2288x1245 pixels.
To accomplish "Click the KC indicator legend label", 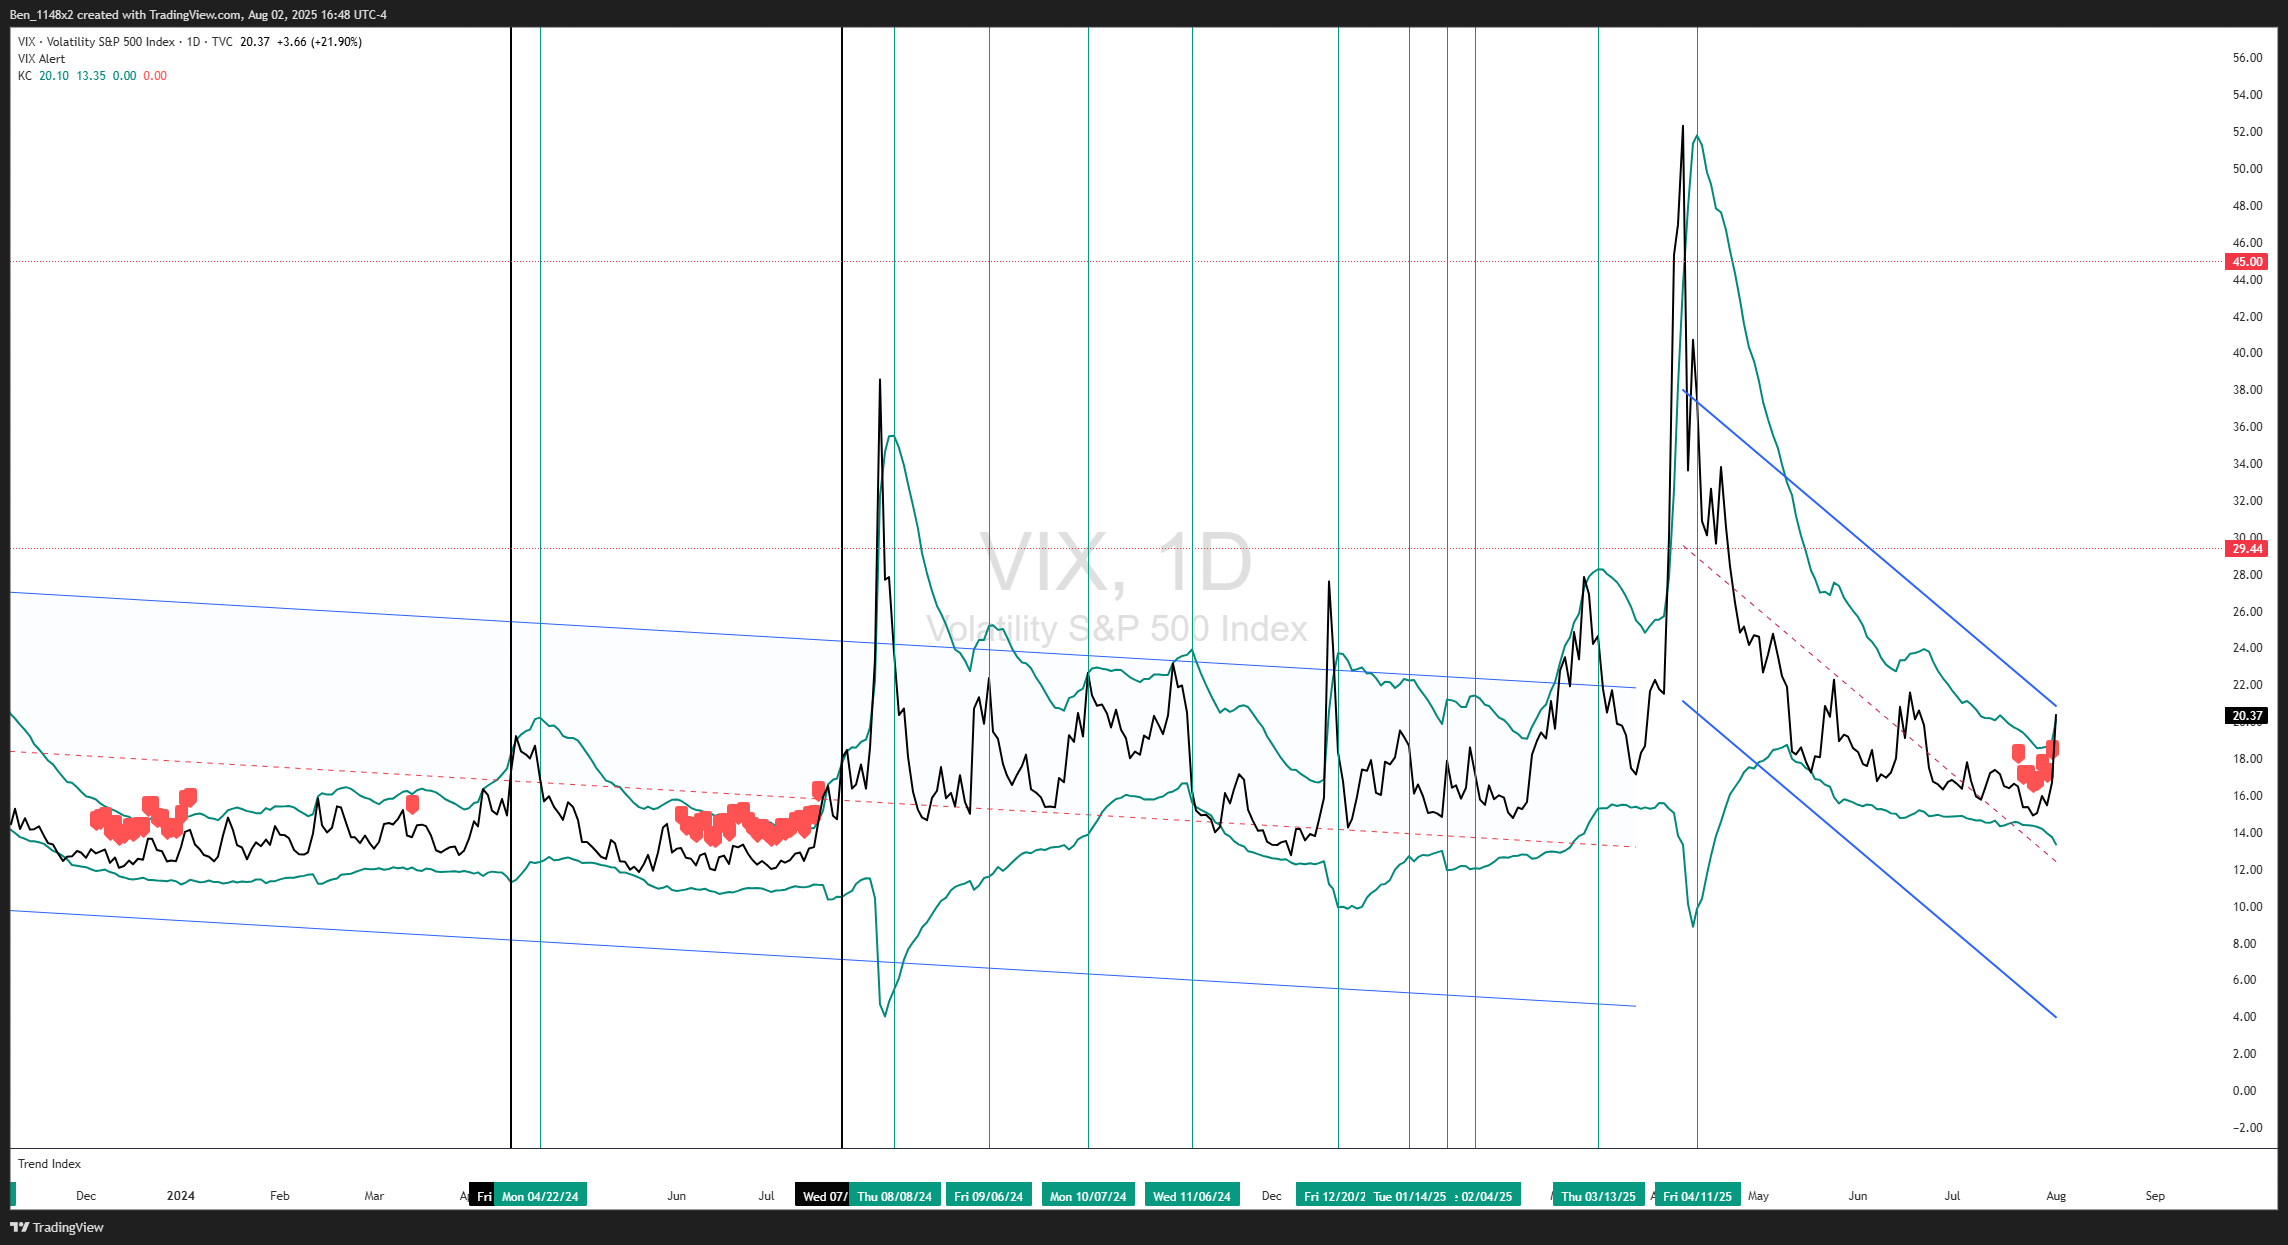I will 24,76.
